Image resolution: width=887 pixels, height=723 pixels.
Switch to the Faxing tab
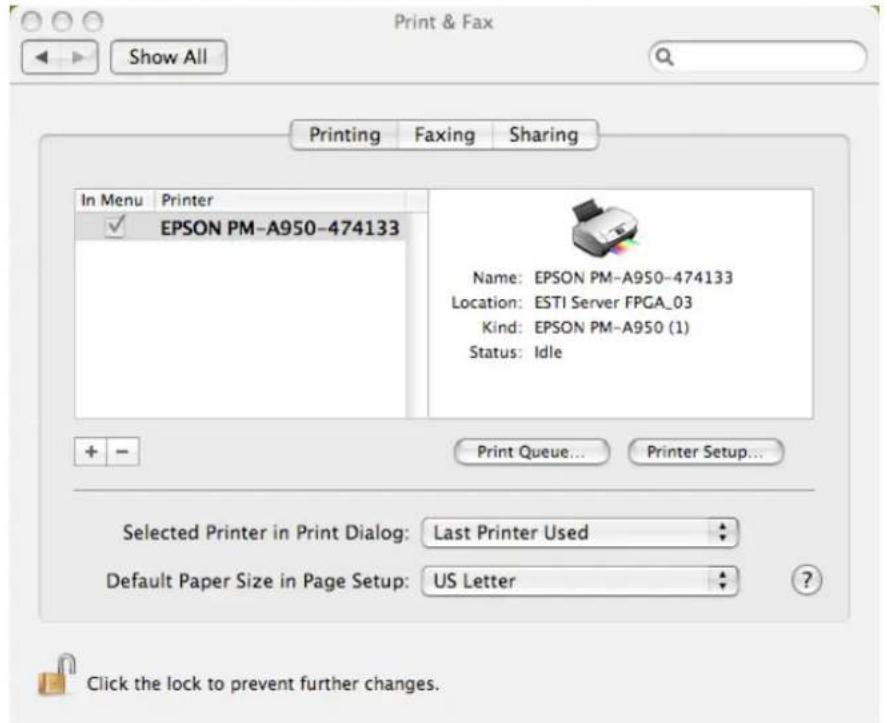point(445,135)
